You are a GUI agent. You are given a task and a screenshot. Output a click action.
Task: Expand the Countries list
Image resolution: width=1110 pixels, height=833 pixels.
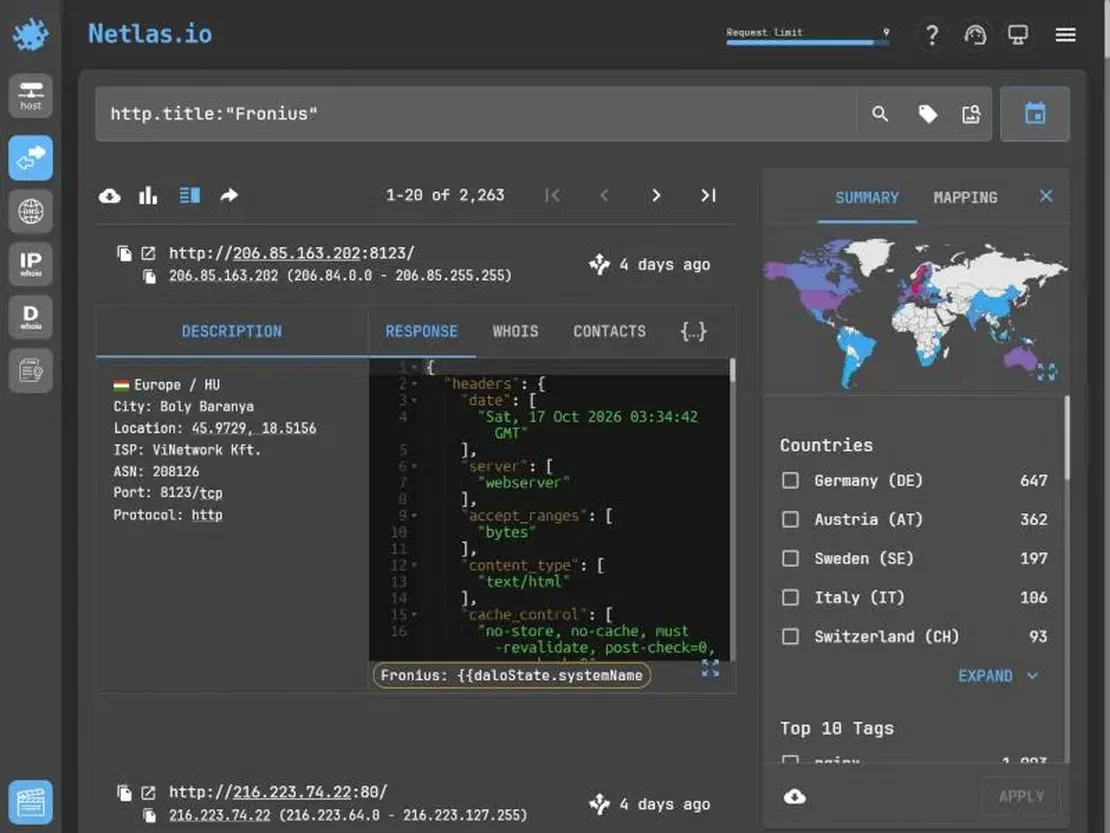[x=998, y=676]
